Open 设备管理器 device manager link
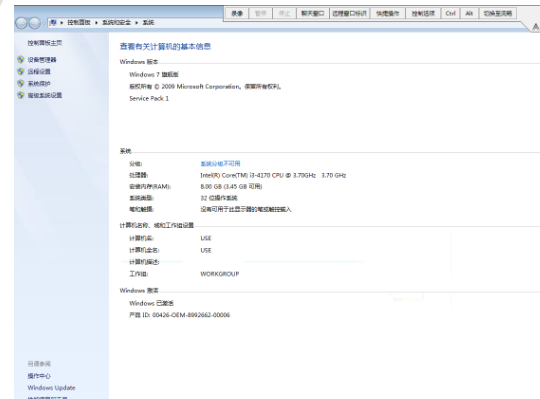This screenshot has height=399, width=540. [42, 60]
